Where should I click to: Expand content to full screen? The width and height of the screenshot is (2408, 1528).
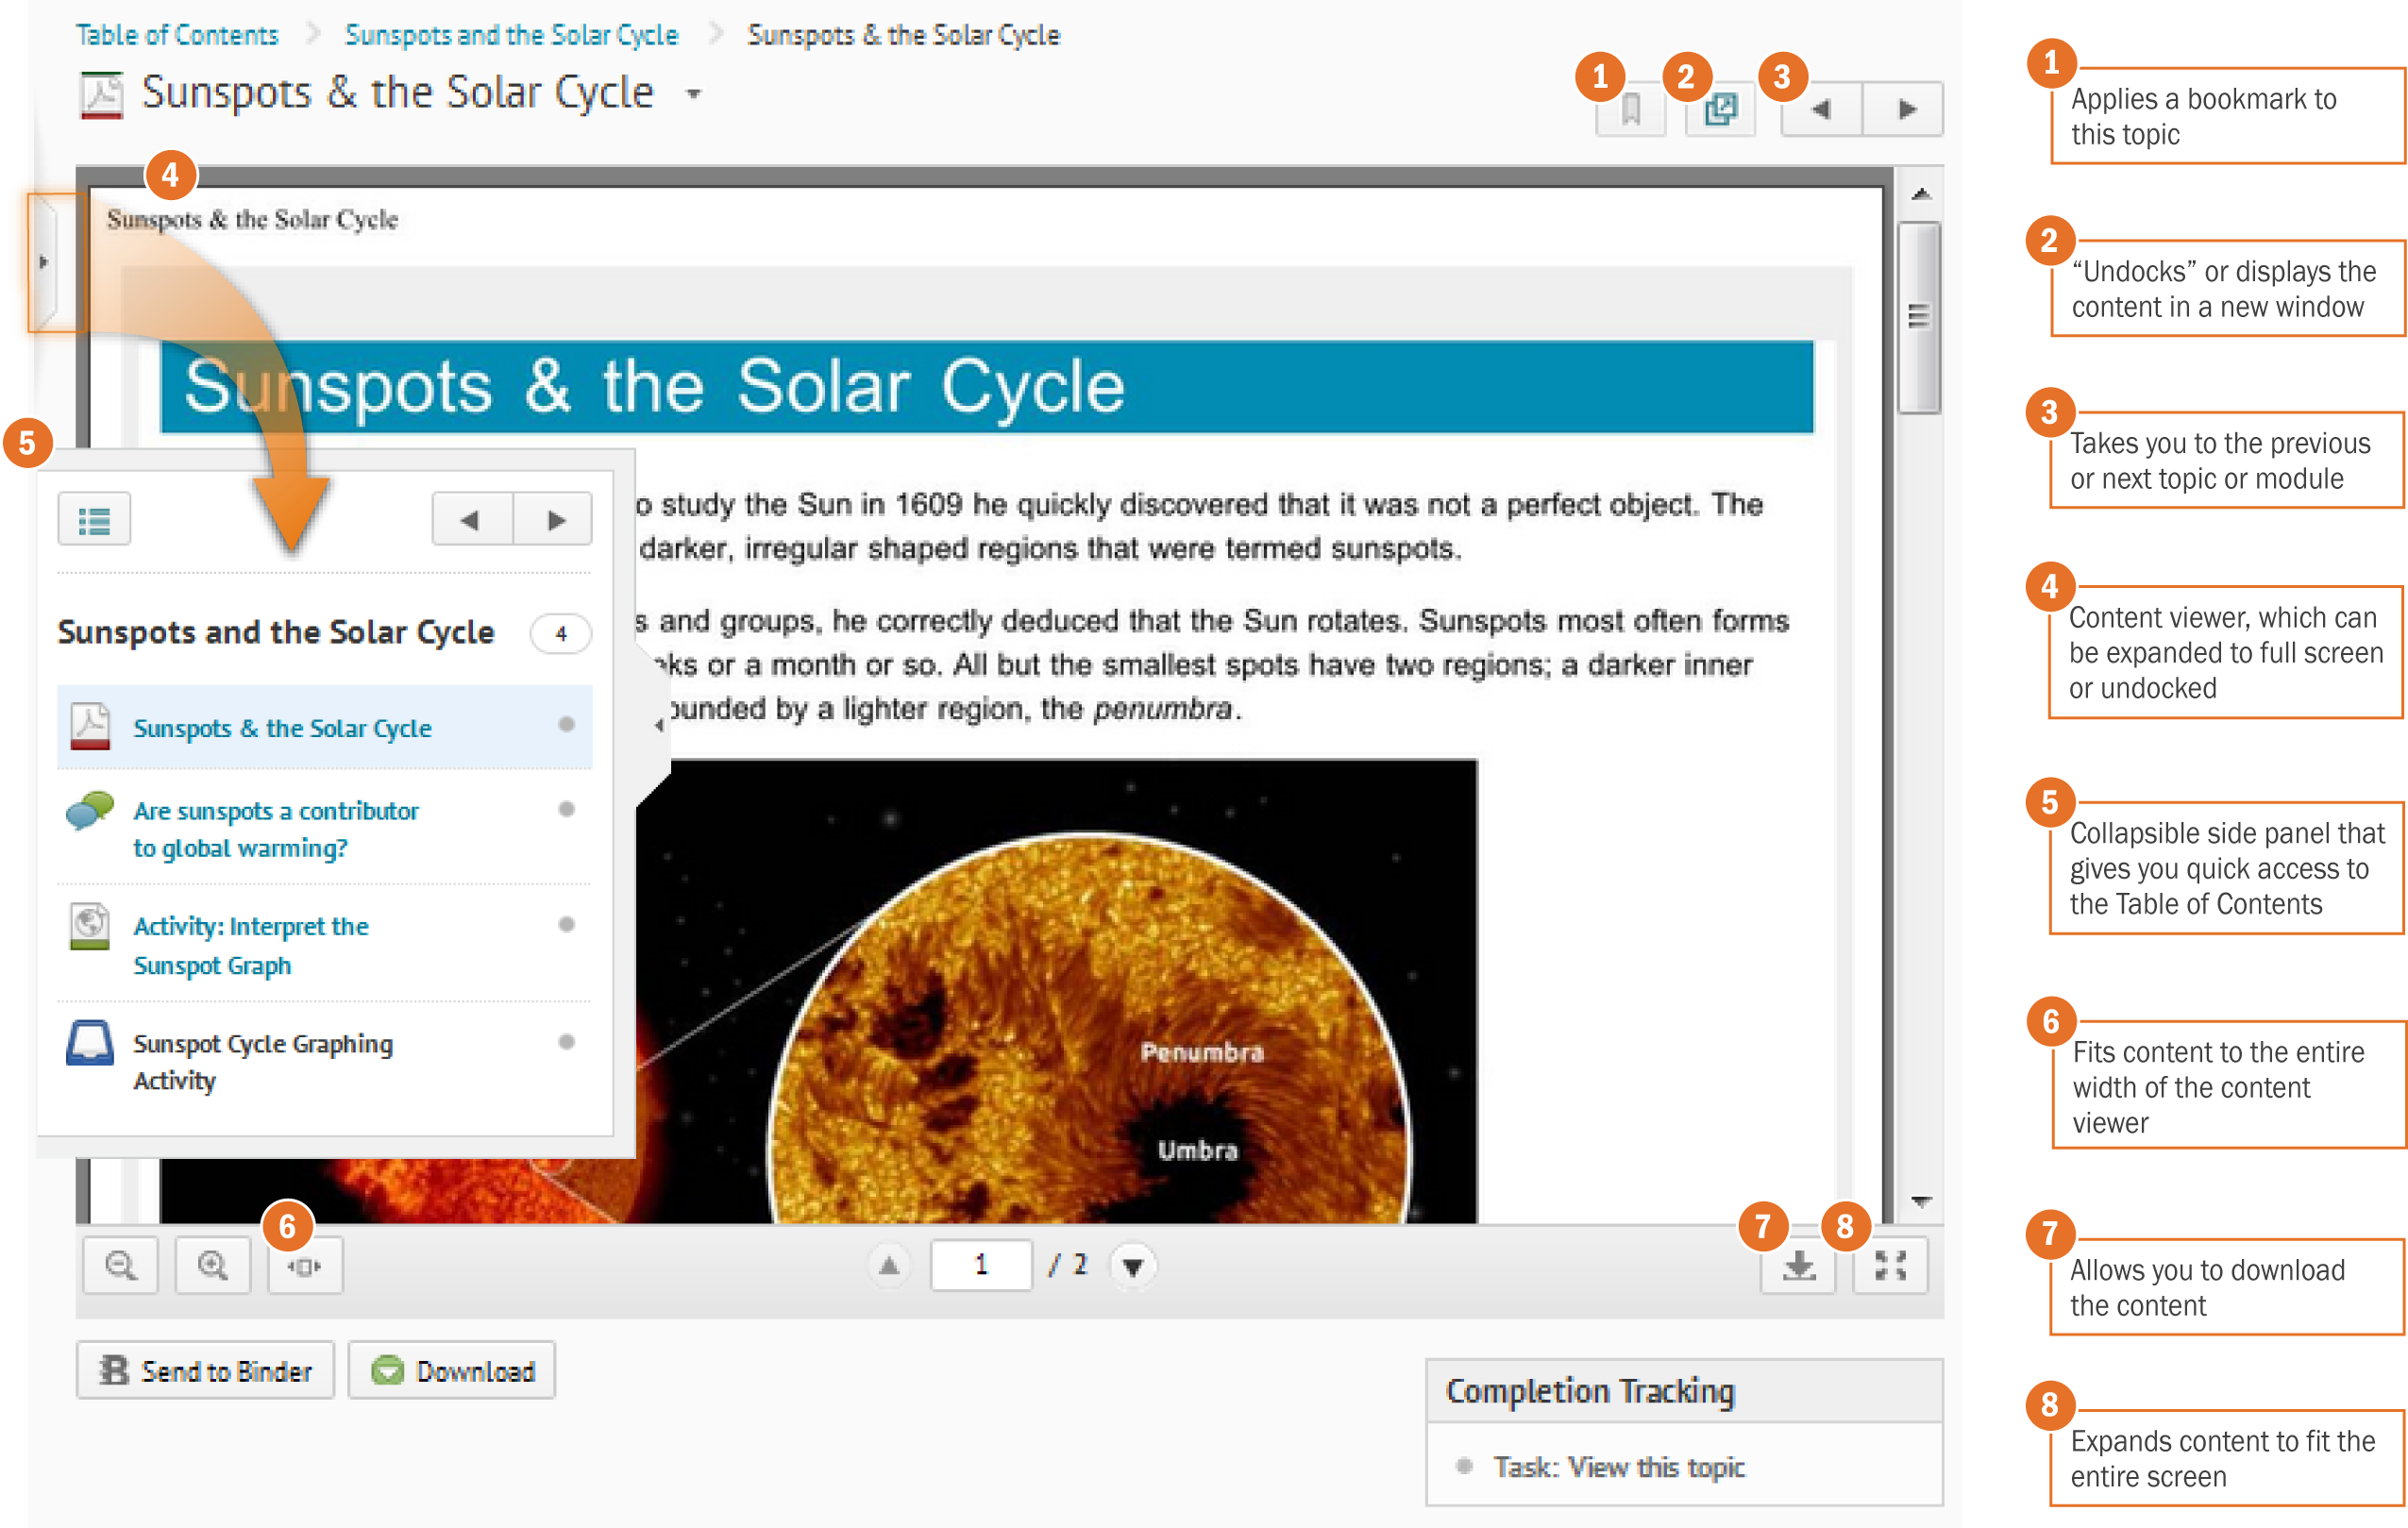coord(1890,1266)
